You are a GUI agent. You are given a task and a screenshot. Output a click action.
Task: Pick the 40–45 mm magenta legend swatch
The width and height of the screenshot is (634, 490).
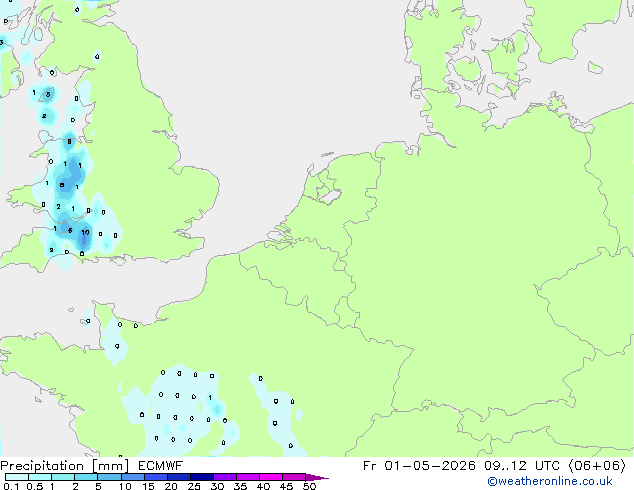tap(271, 477)
